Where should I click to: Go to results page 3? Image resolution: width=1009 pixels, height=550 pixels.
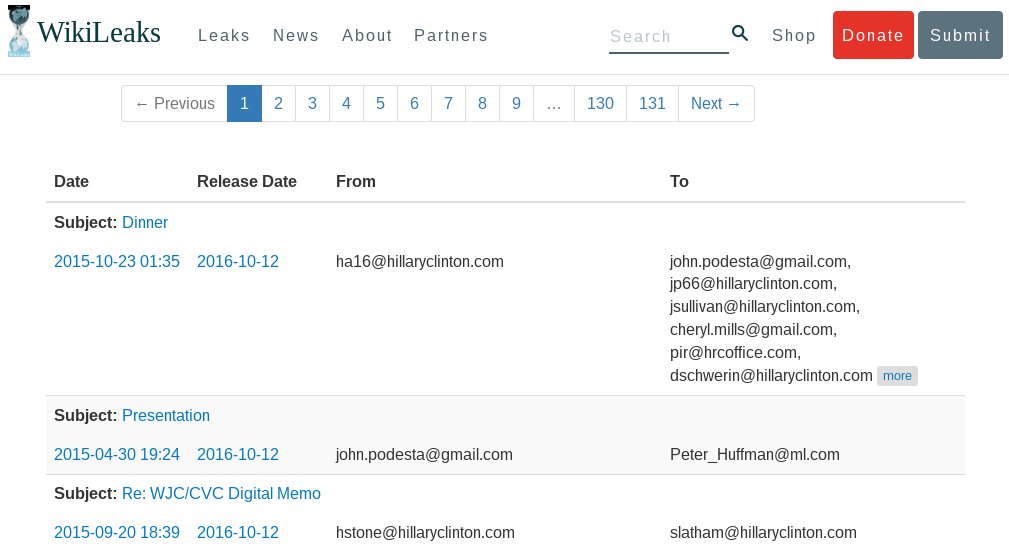coord(312,104)
